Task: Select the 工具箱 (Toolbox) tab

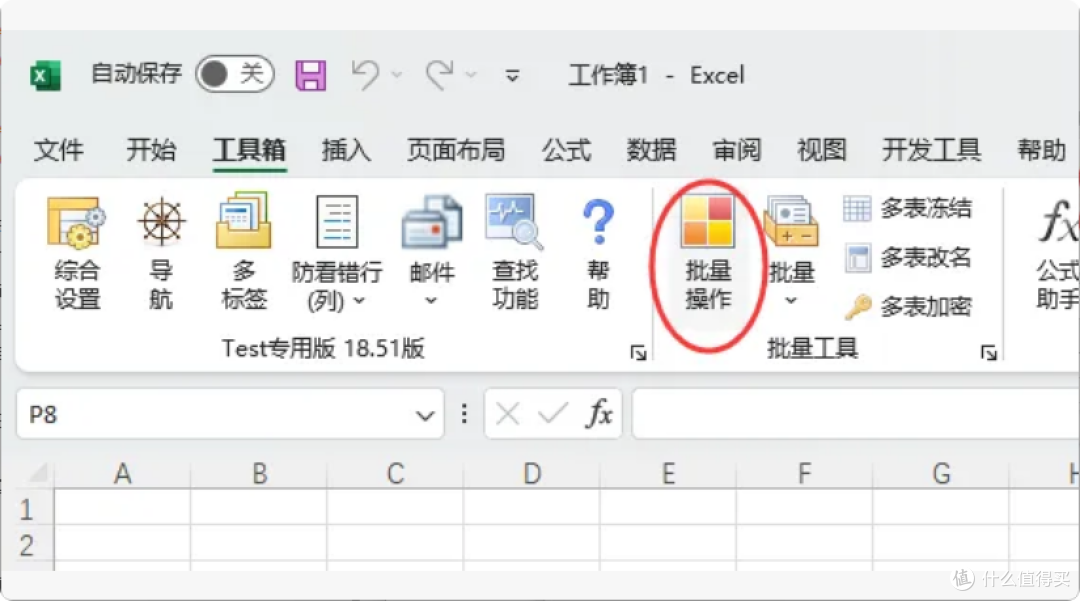Action: (249, 149)
